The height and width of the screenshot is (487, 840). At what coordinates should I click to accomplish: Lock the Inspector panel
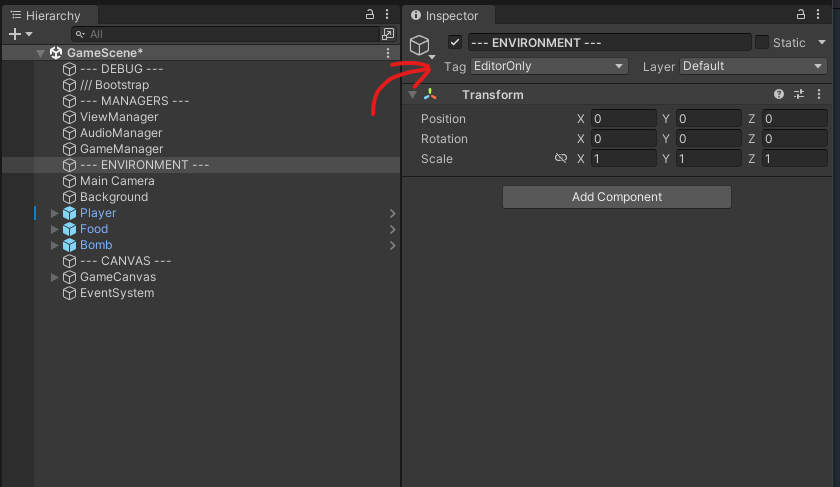point(800,14)
